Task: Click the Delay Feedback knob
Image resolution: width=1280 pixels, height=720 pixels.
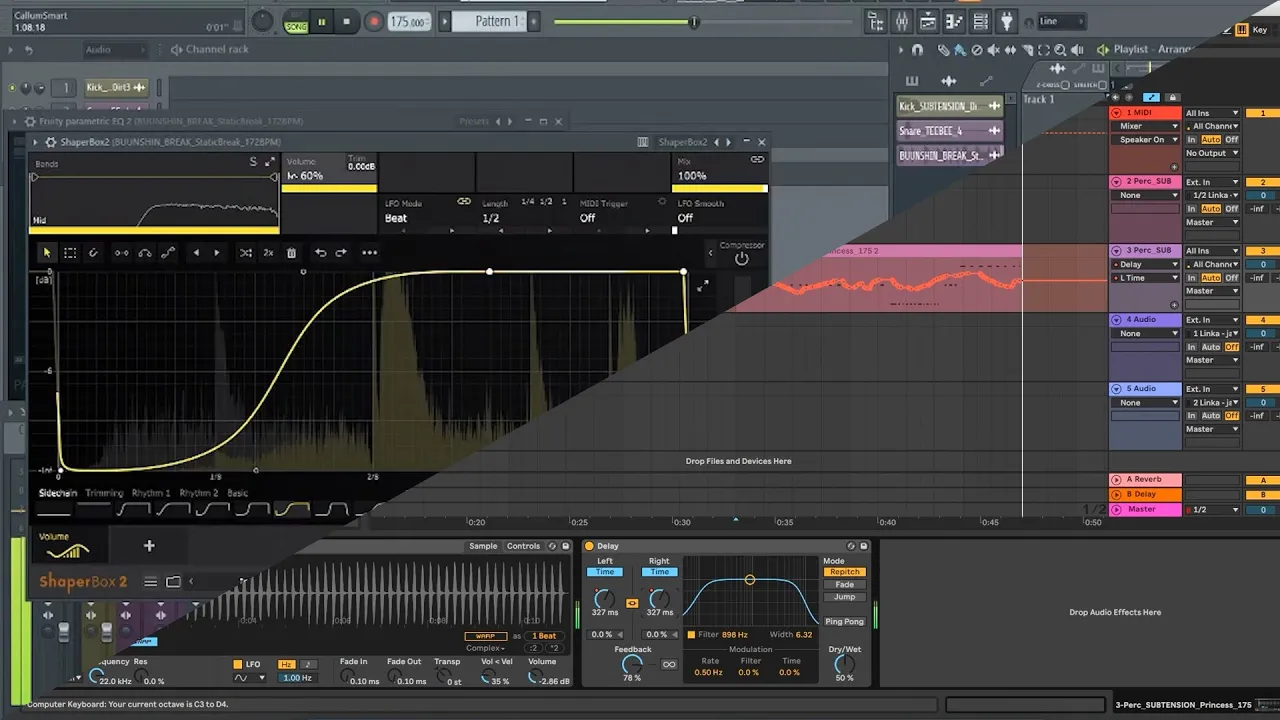Action: tap(632, 664)
